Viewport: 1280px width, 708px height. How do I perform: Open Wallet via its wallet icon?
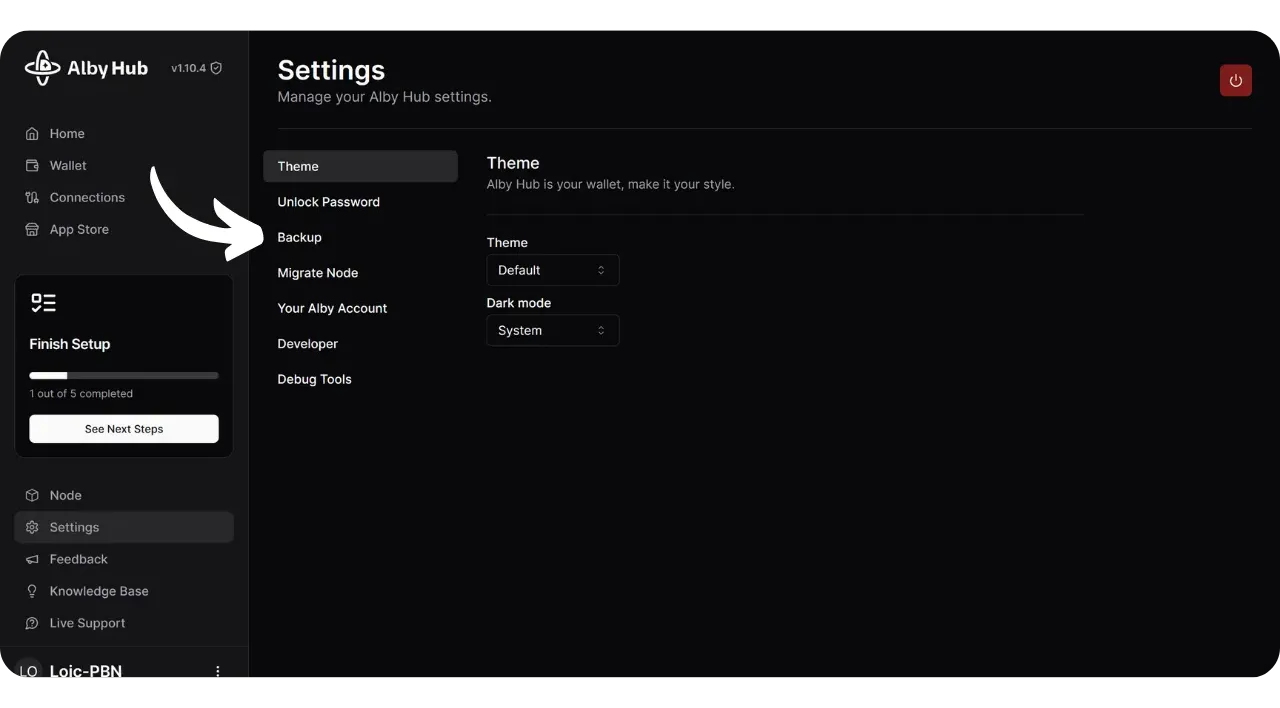point(32,166)
